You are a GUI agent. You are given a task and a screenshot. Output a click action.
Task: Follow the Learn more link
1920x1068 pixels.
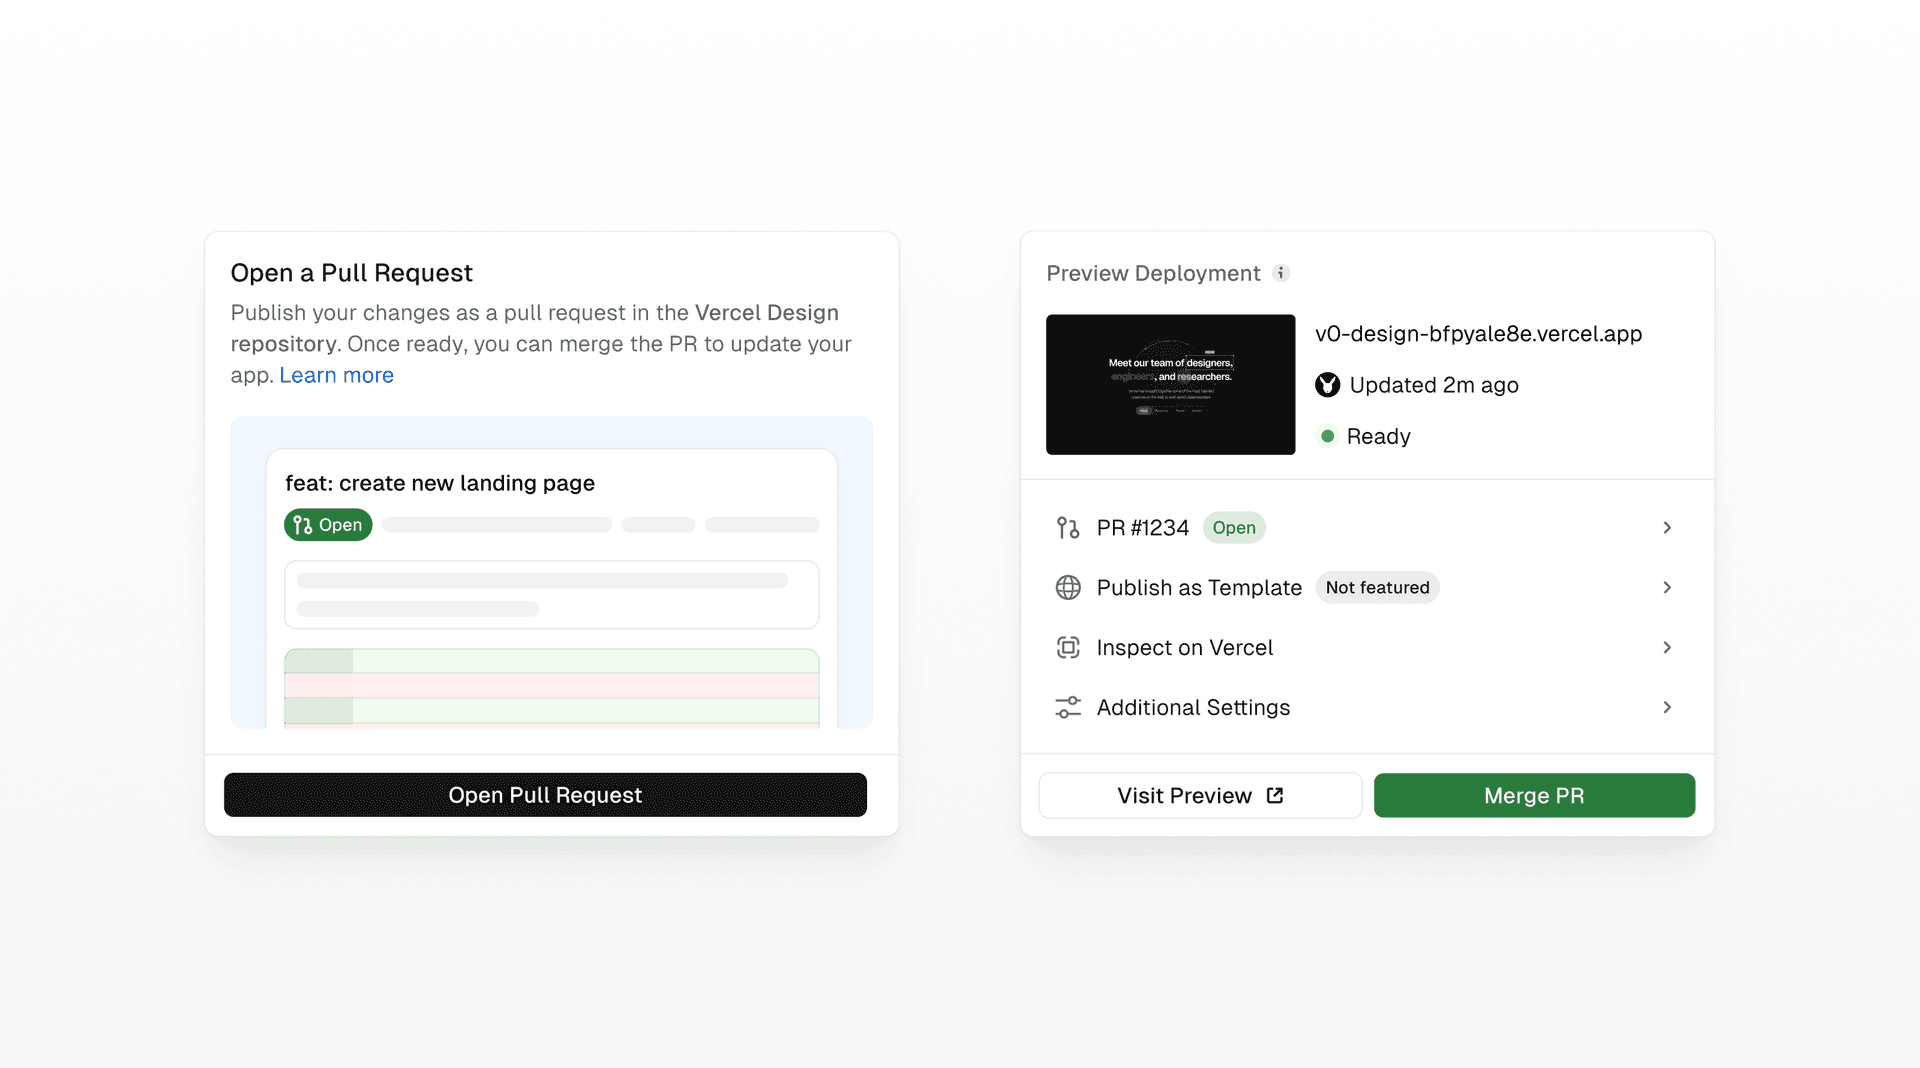(x=336, y=375)
